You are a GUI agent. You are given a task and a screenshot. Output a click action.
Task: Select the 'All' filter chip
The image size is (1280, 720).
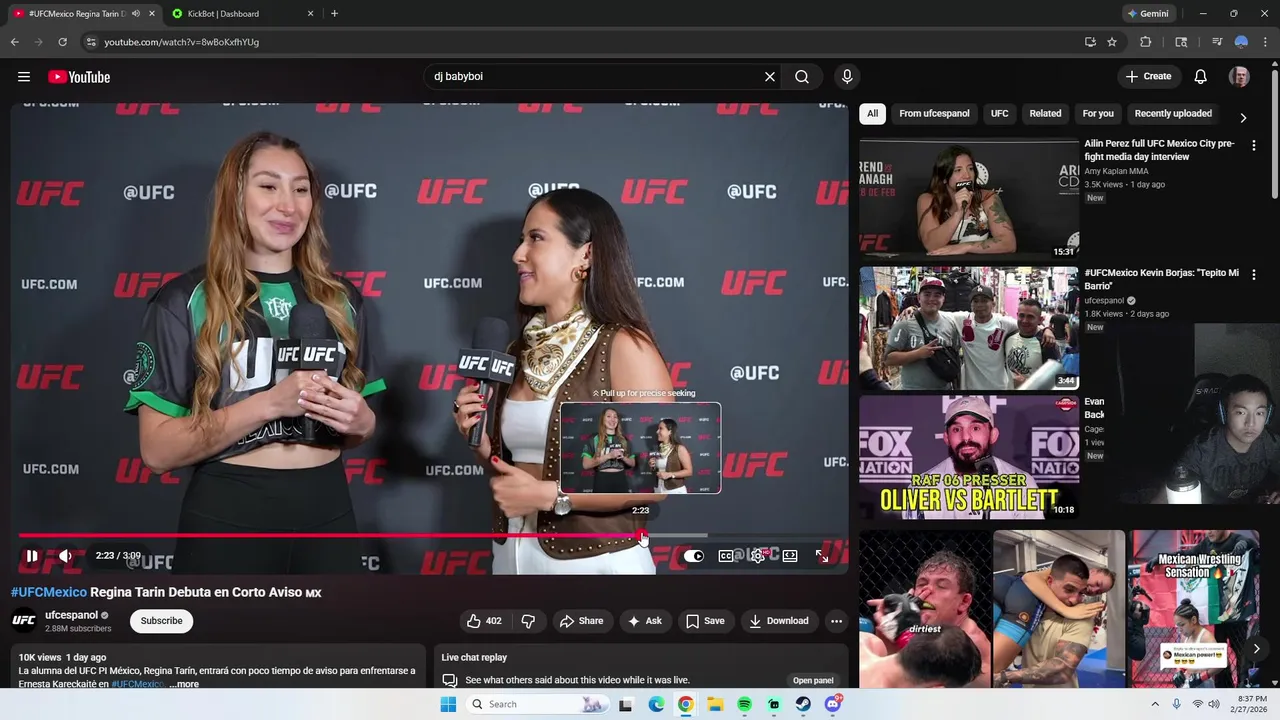[x=872, y=114]
